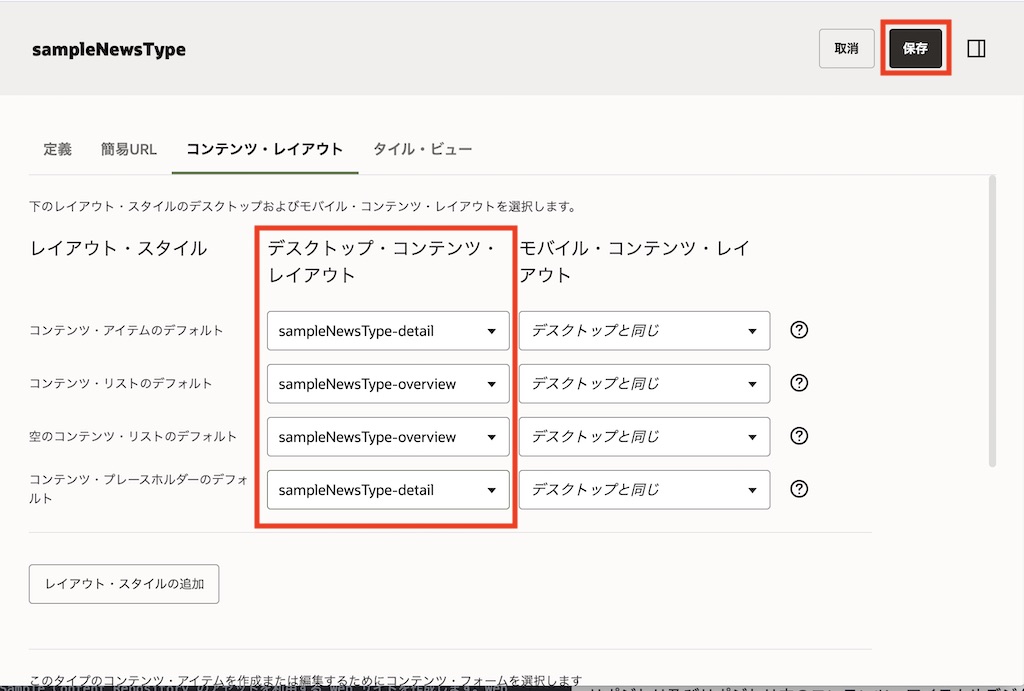Screen dimensions: 1024x691
Task: Open mobile layout dropdown for コンテンツ・プレースホルダーのデフォルト
Action: [644, 490]
